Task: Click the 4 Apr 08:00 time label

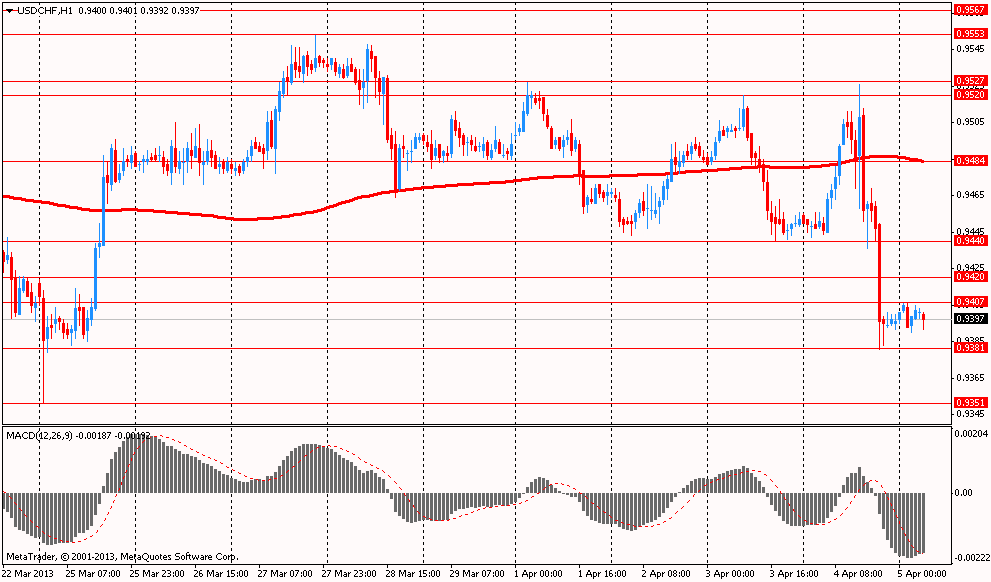Action: [x=858, y=574]
